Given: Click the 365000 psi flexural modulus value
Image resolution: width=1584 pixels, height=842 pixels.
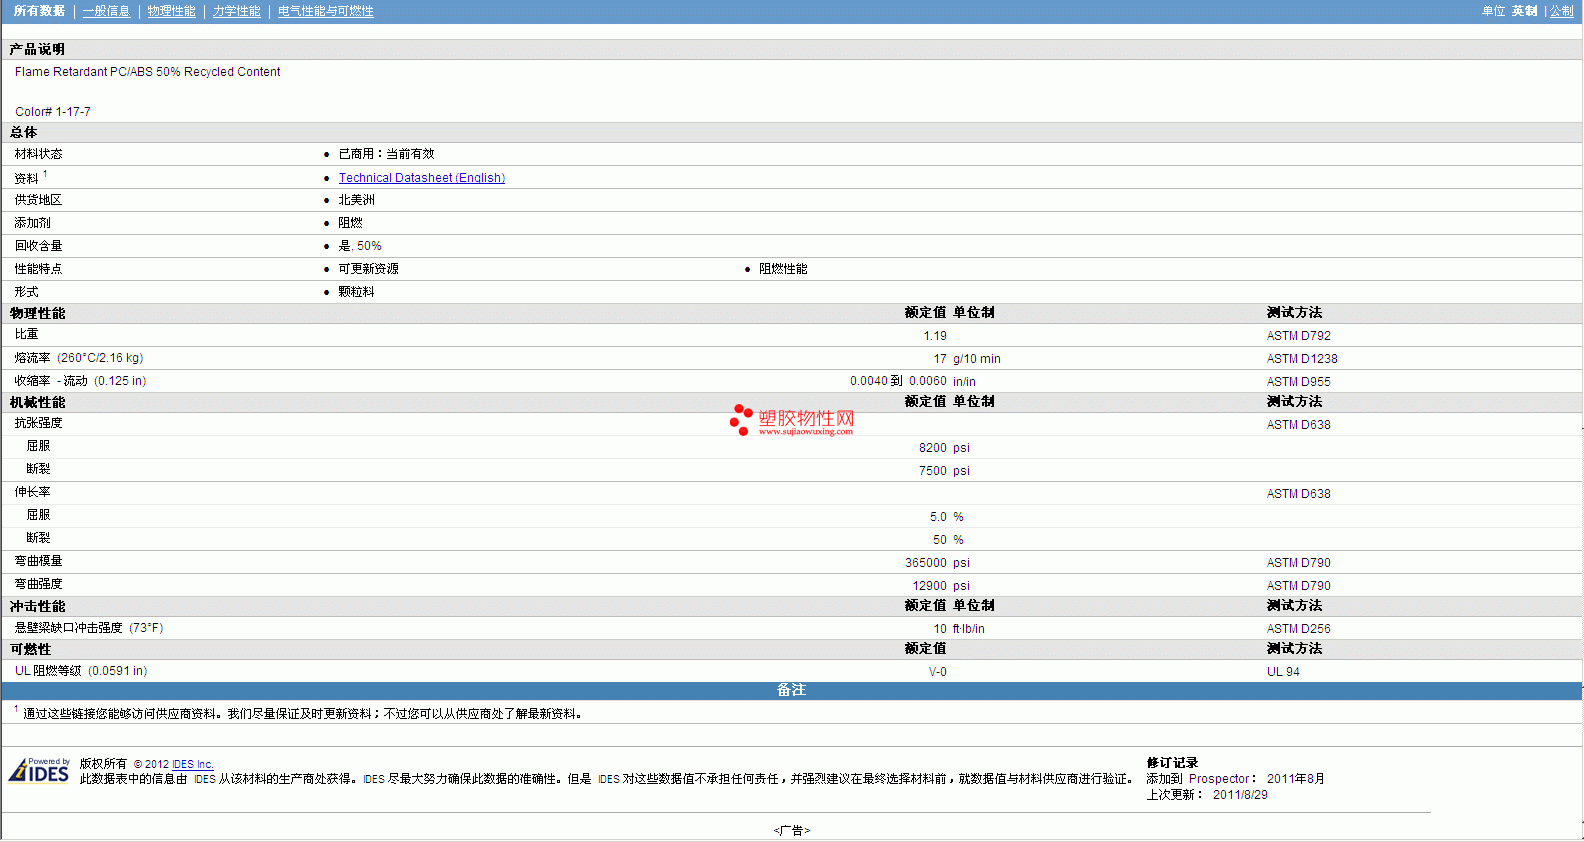Looking at the screenshot, I should pyautogui.click(x=937, y=563).
